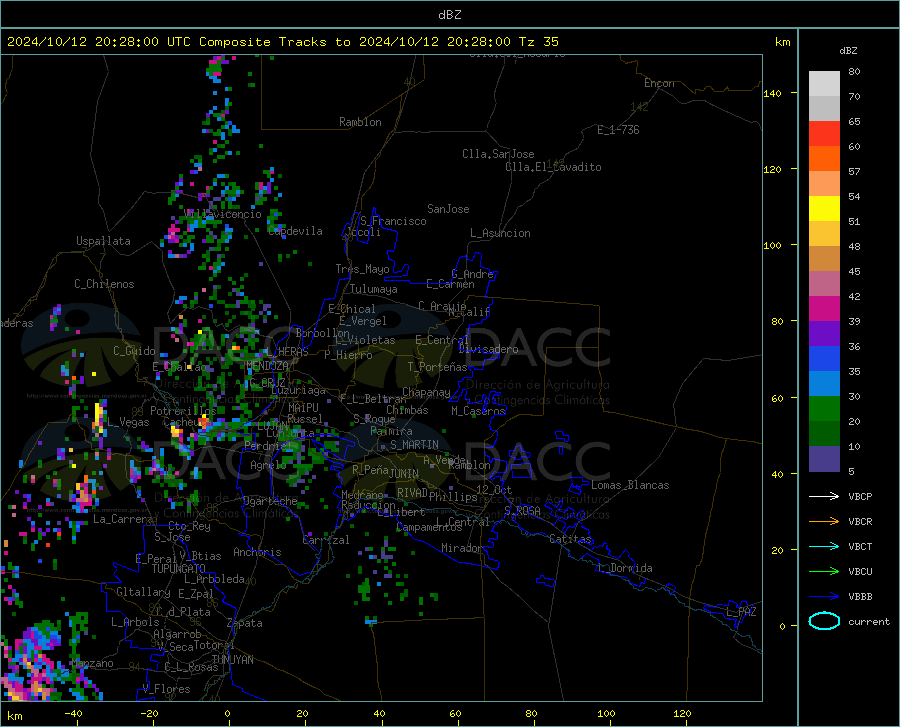Click the Carrizal map label
Screen dimensions: 900x727
[326, 540]
